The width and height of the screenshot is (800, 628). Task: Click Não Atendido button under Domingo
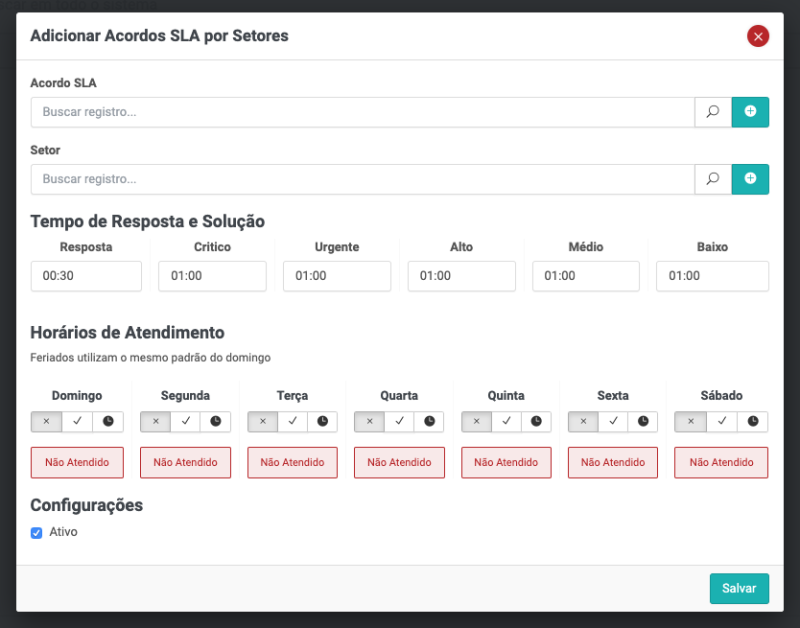[77, 463]
